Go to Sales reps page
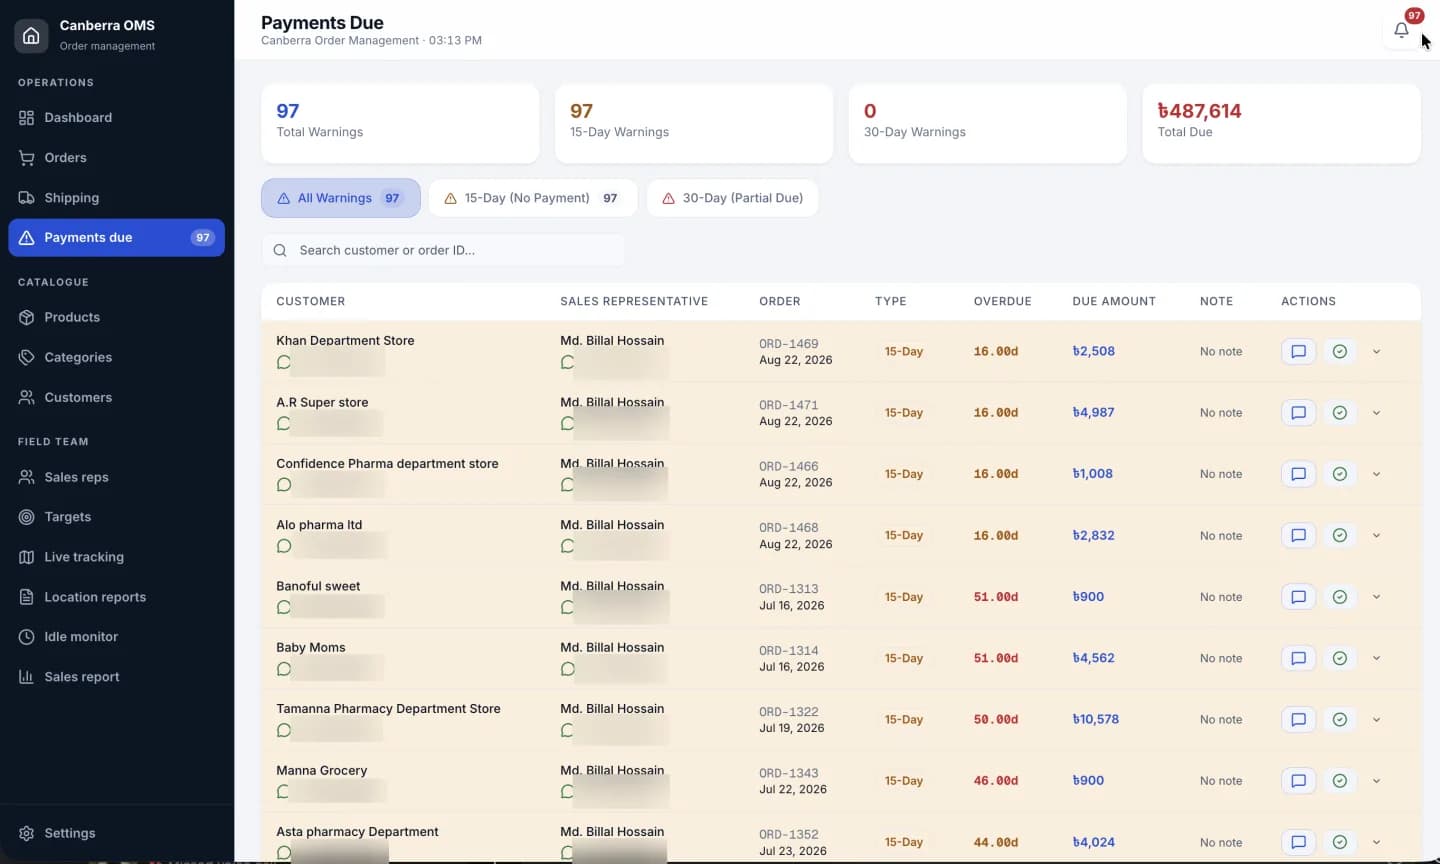 coord(116,477)
